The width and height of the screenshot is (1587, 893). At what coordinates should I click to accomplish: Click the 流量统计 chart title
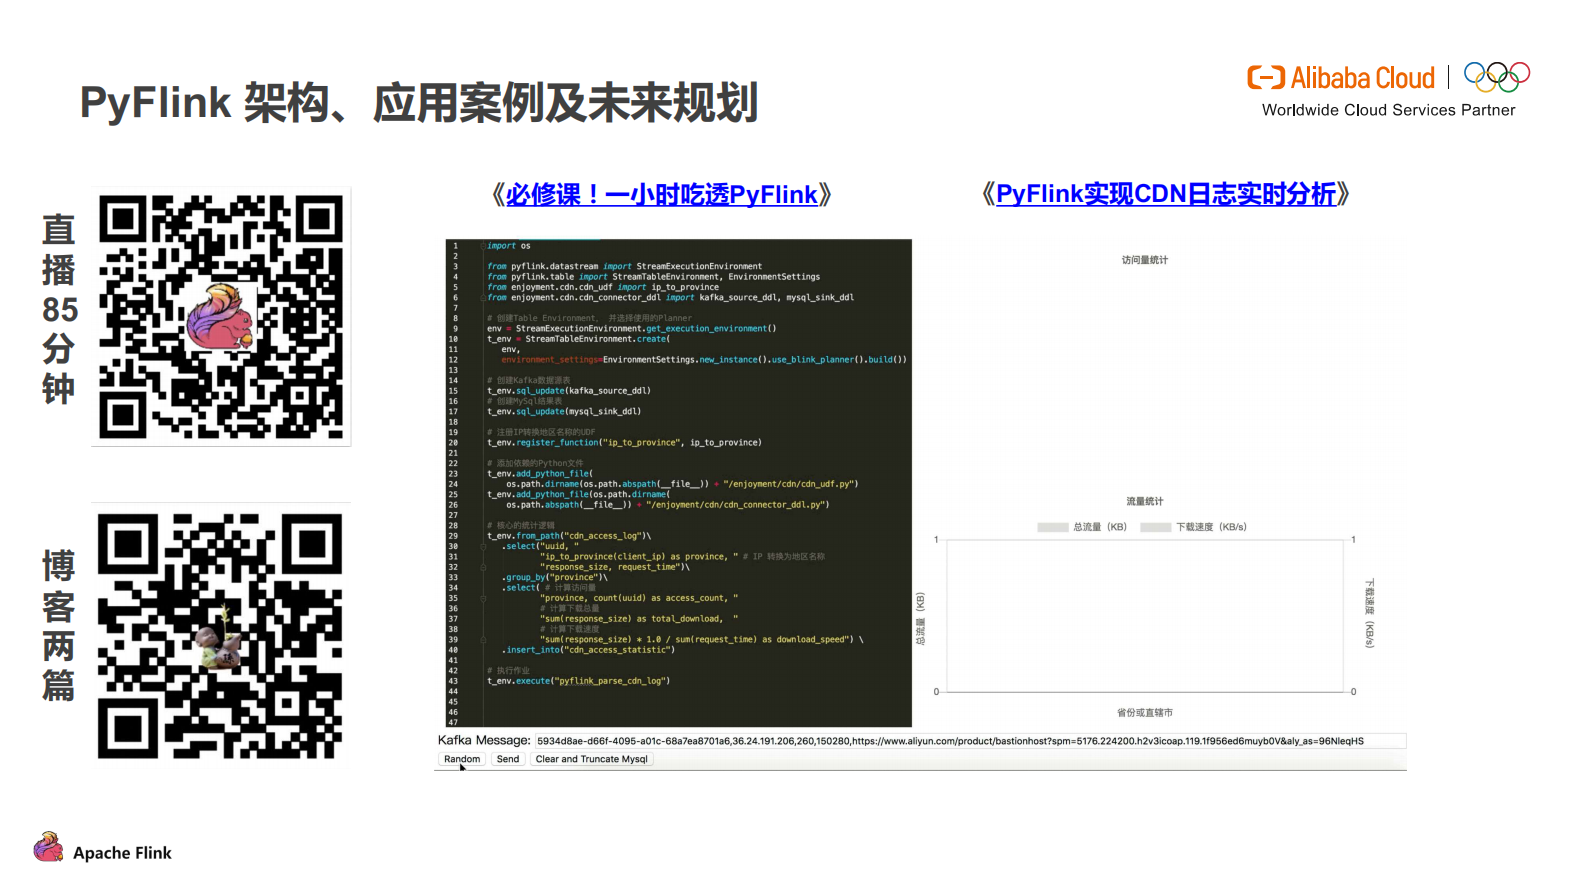(1145, 502)
